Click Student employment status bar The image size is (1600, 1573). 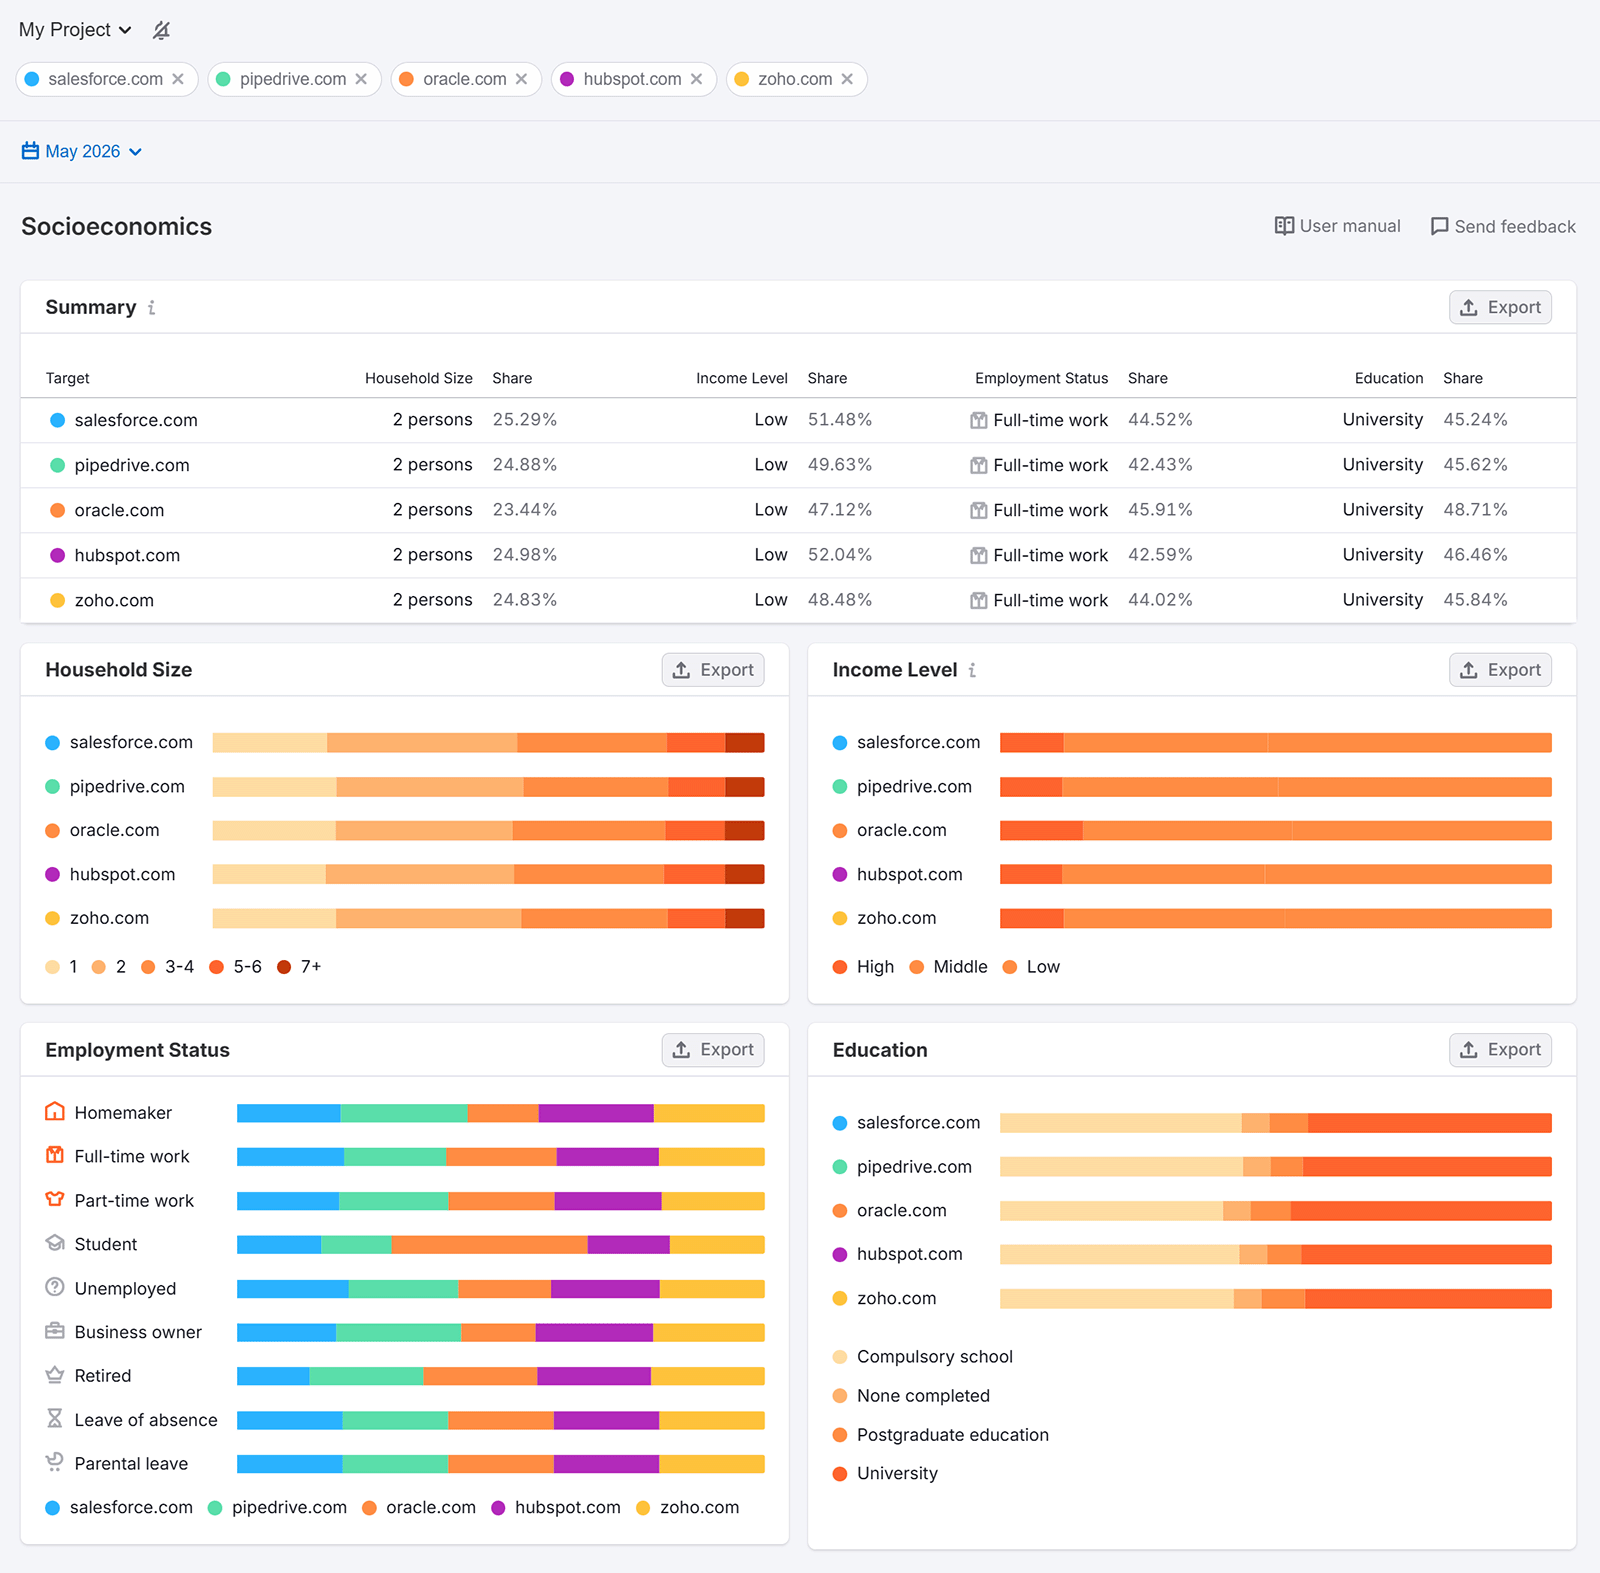click(501, 1244)
